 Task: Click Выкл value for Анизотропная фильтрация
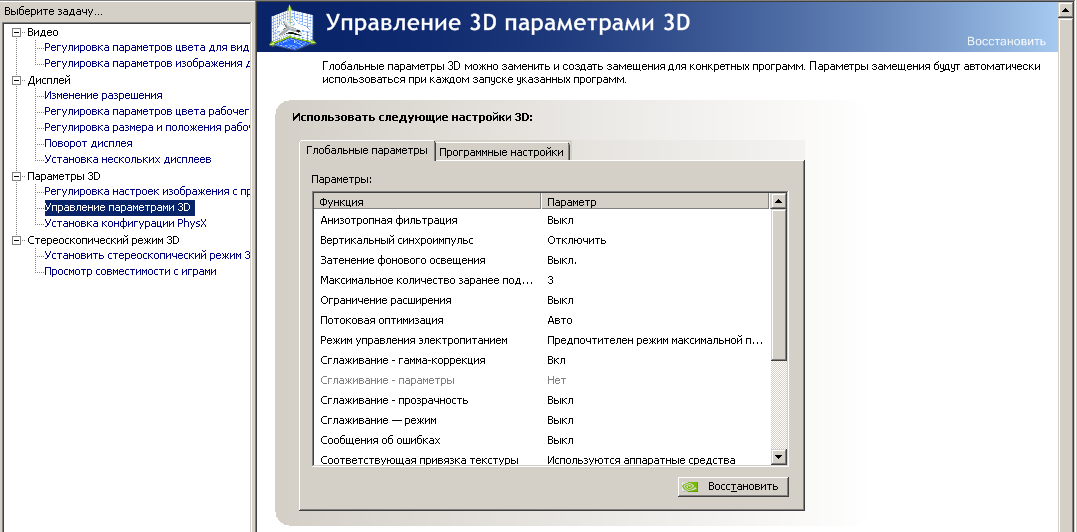[560, 220]
